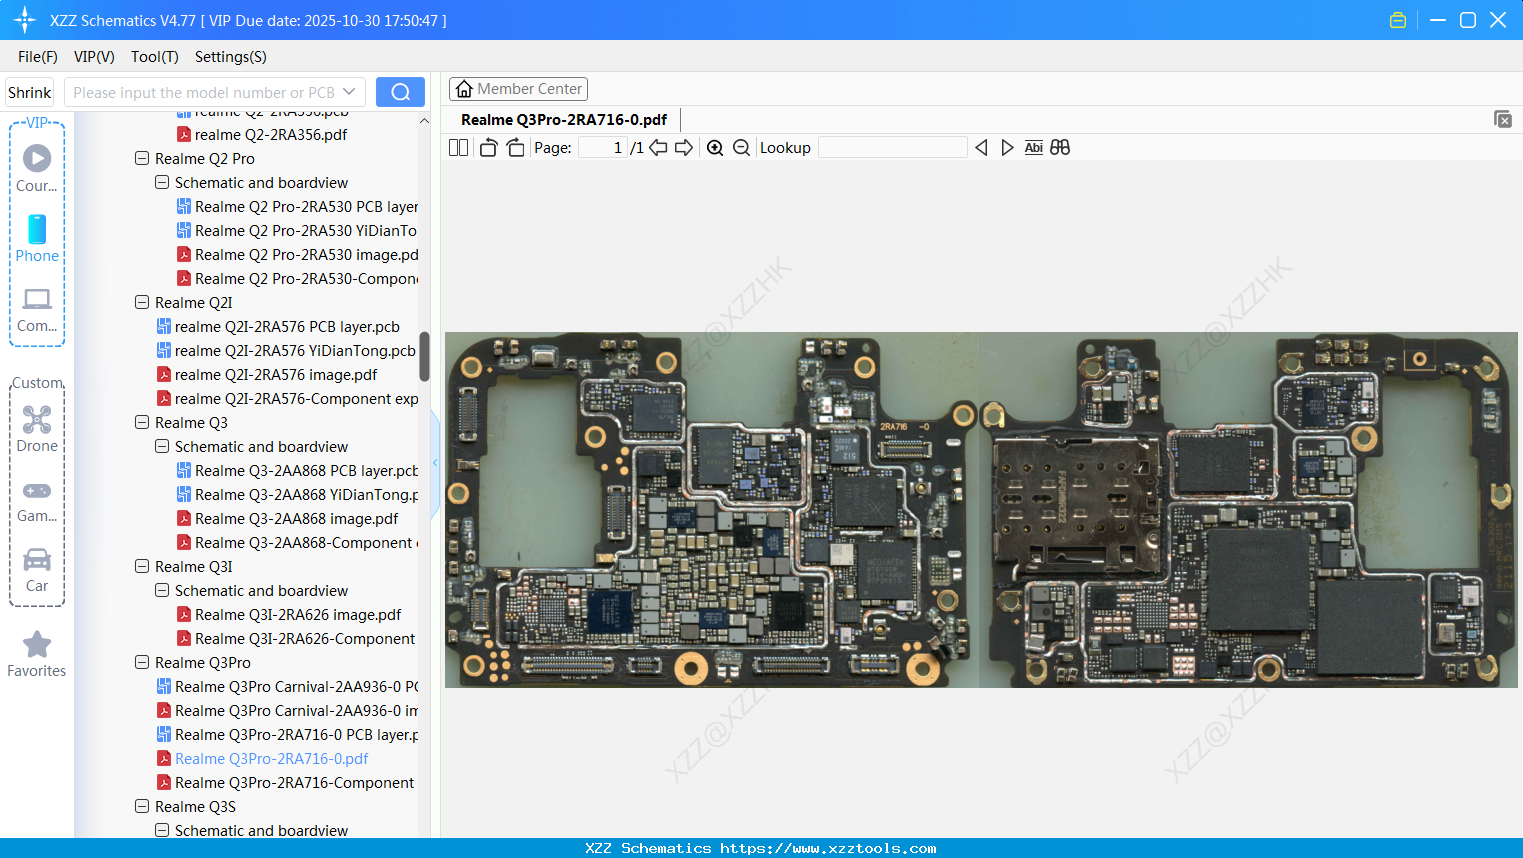Image resolution: width=1523 pixels, height=858 pixels.
Task: Click the sidebar collapse handle
Action: (x=435, y=463)
